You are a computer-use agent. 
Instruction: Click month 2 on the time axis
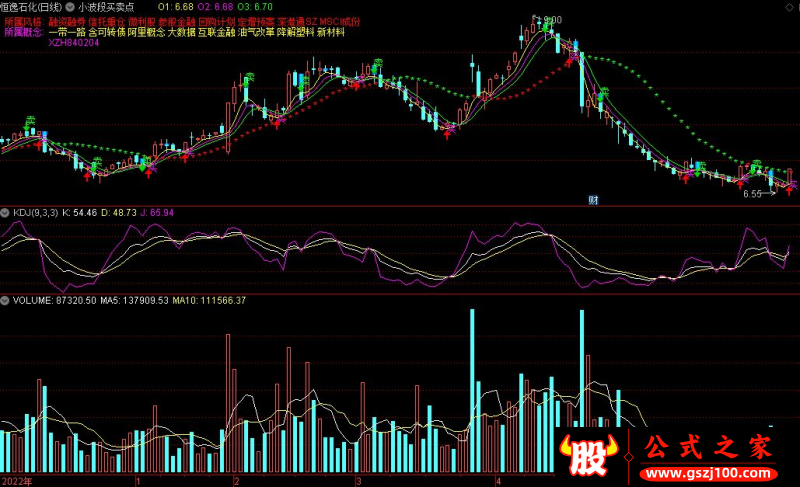point(236,481)
